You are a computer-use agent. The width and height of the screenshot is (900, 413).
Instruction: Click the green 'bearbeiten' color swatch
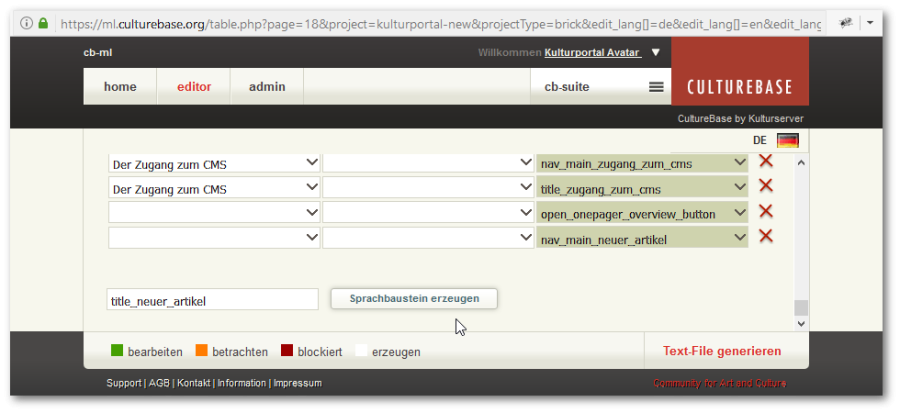click(117, 351)
